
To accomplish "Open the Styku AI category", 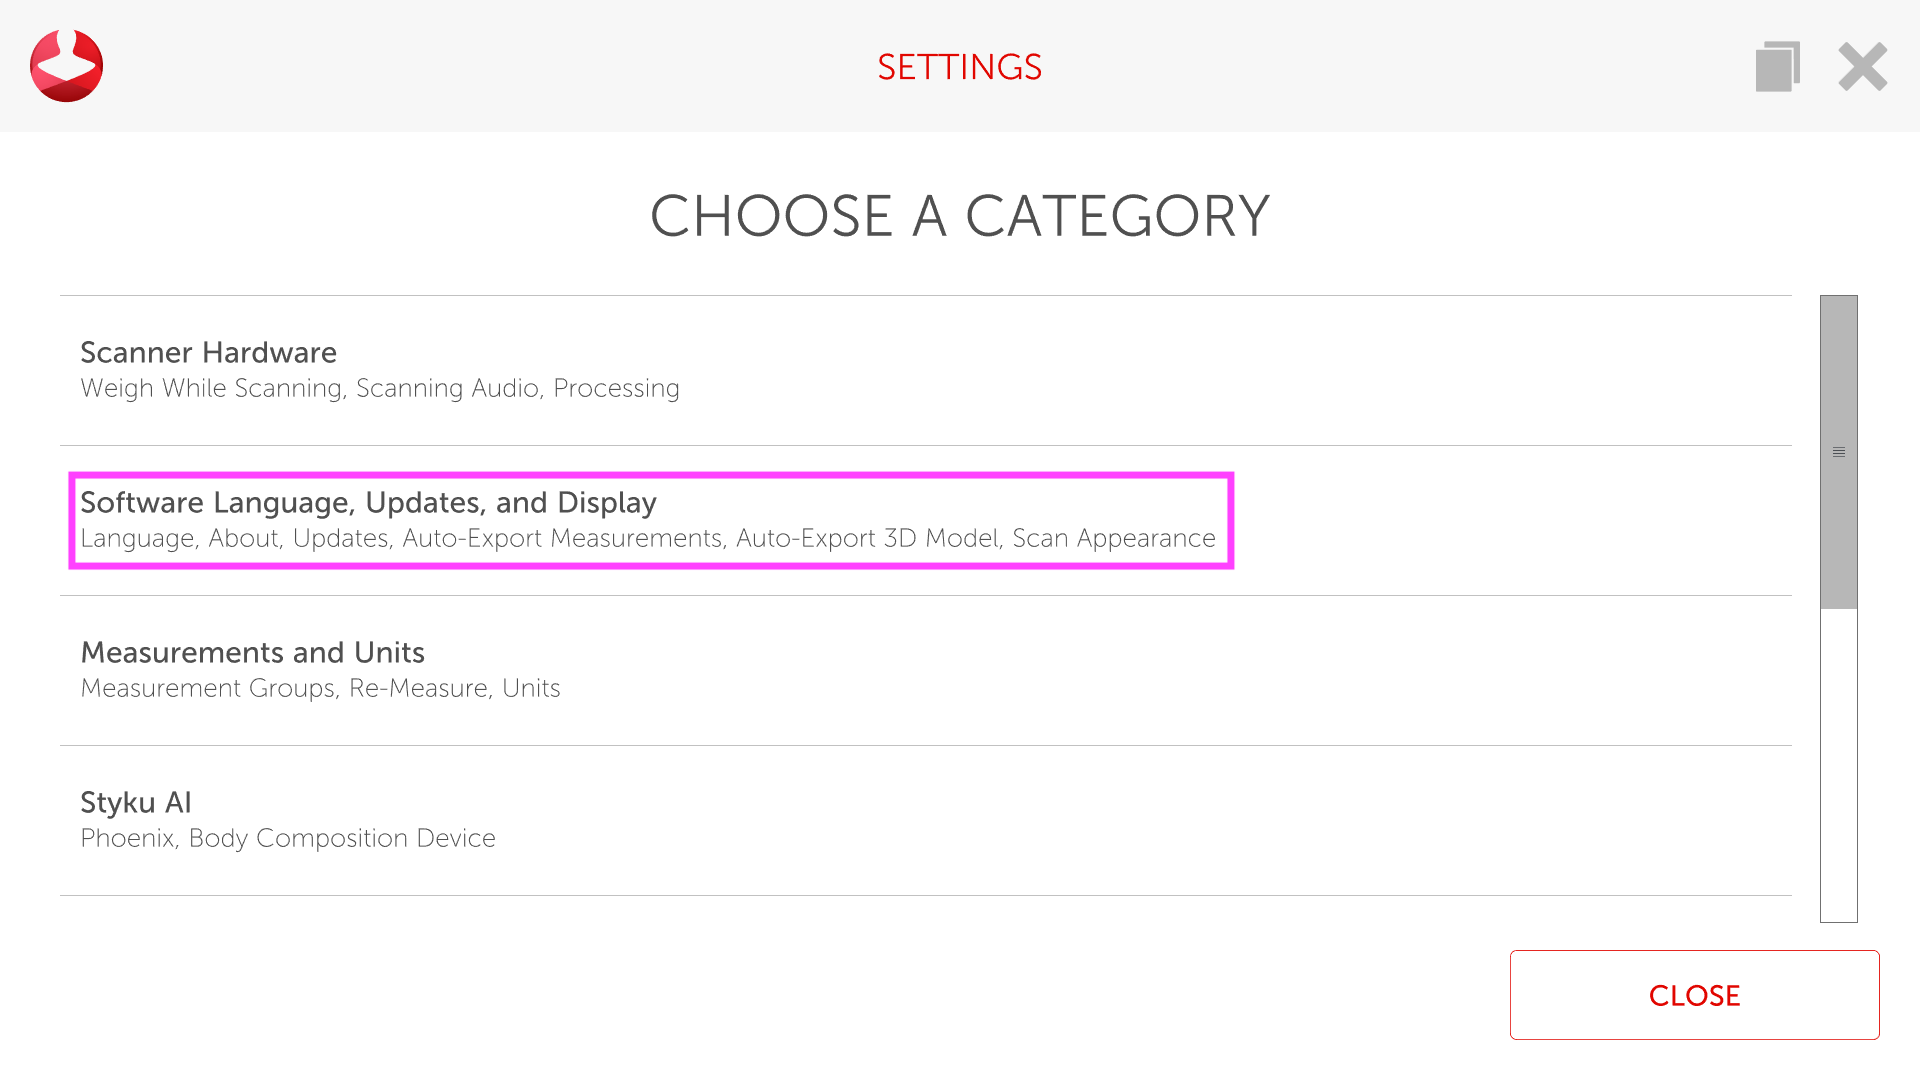I will [136, 803].
